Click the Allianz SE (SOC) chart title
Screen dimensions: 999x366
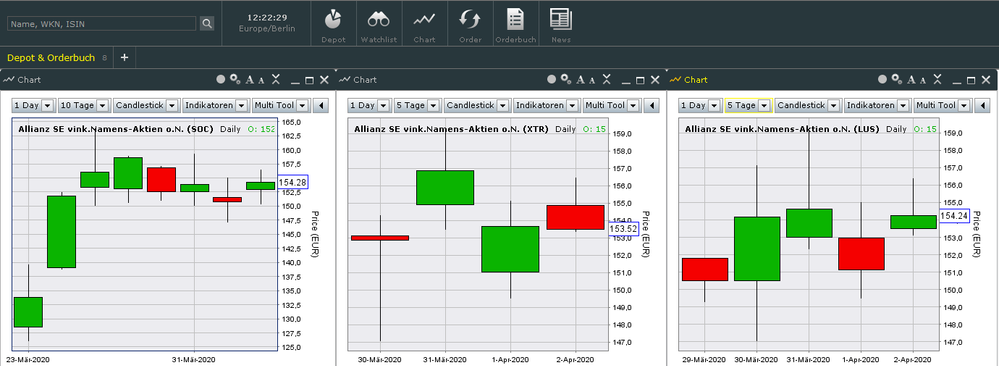116,129
